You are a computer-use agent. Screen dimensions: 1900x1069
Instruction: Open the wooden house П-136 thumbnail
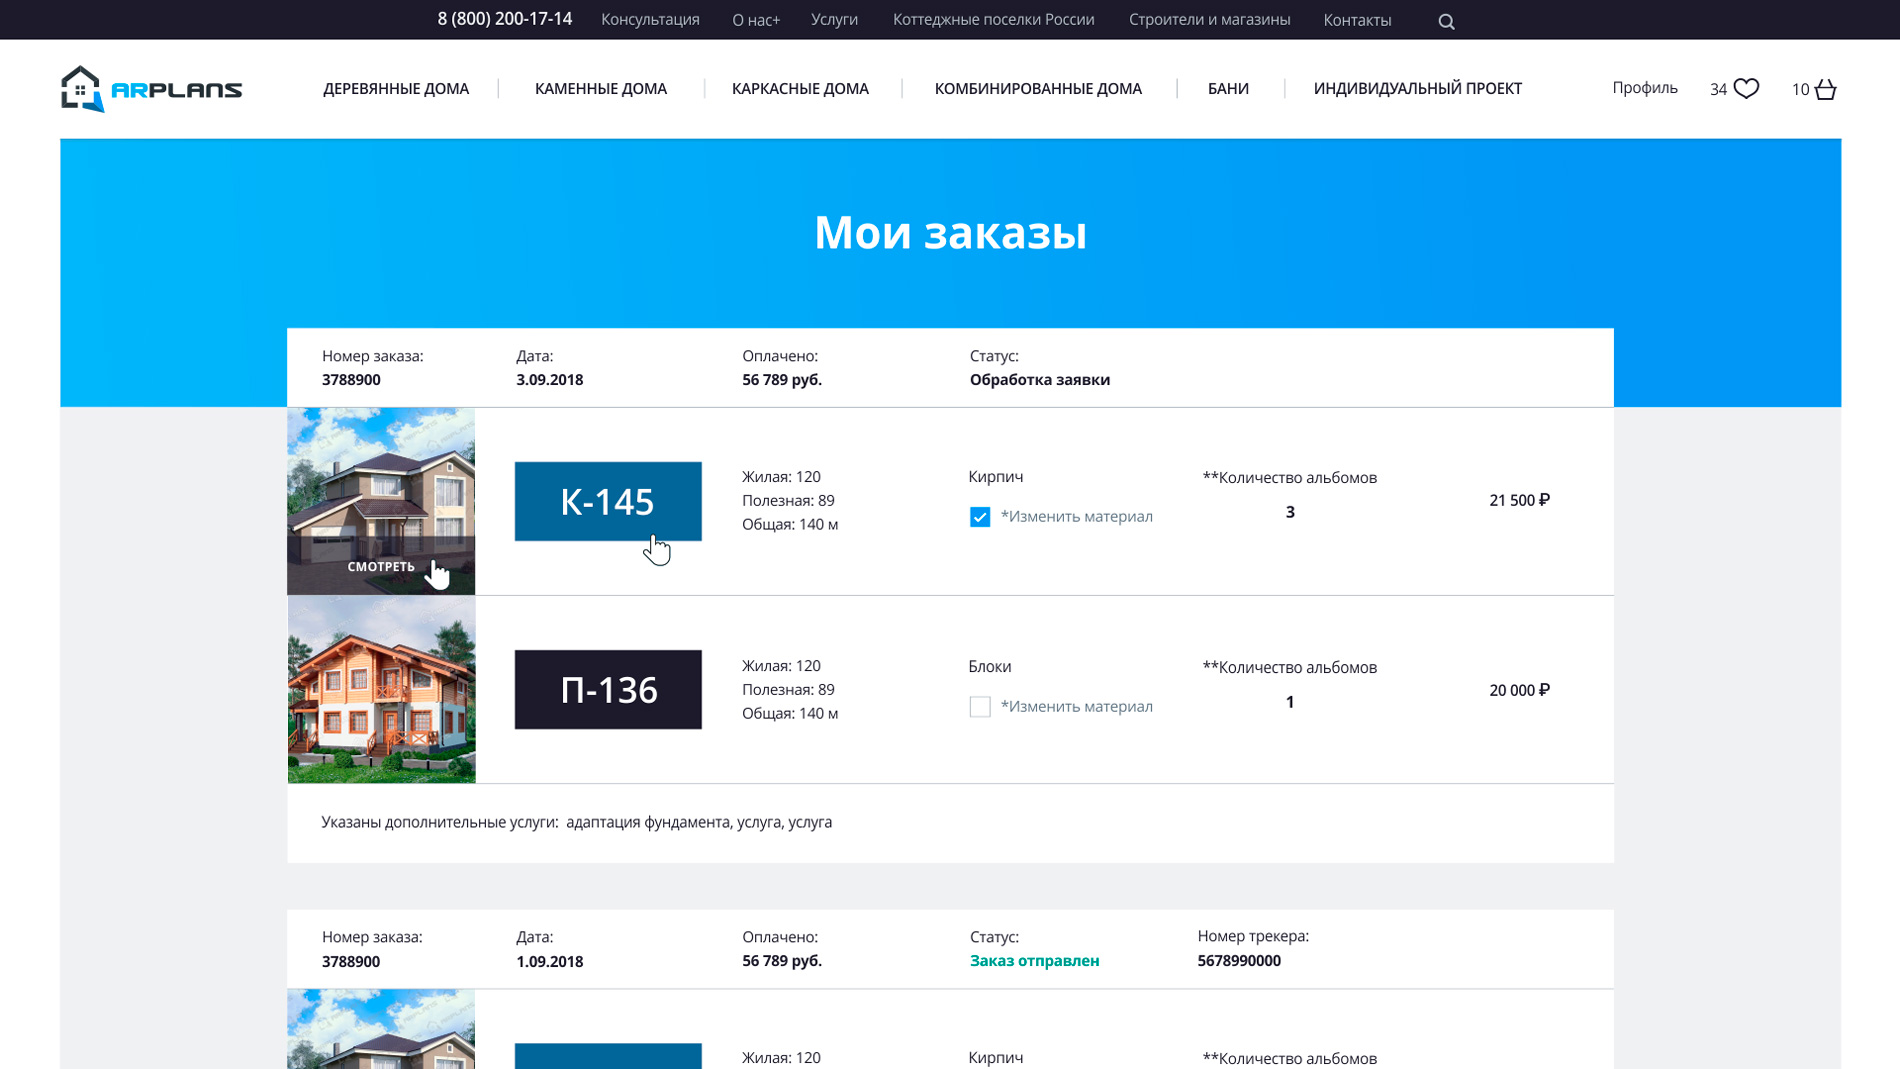click(x=381, y=690)
